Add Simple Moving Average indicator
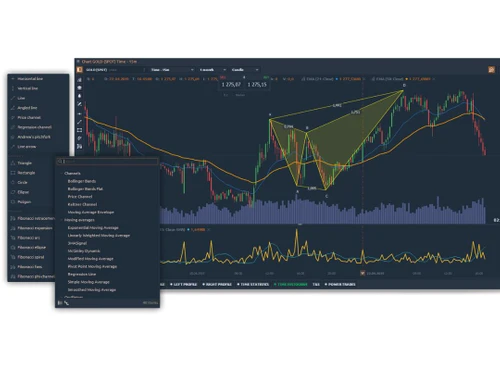 (x=88, y=282)
